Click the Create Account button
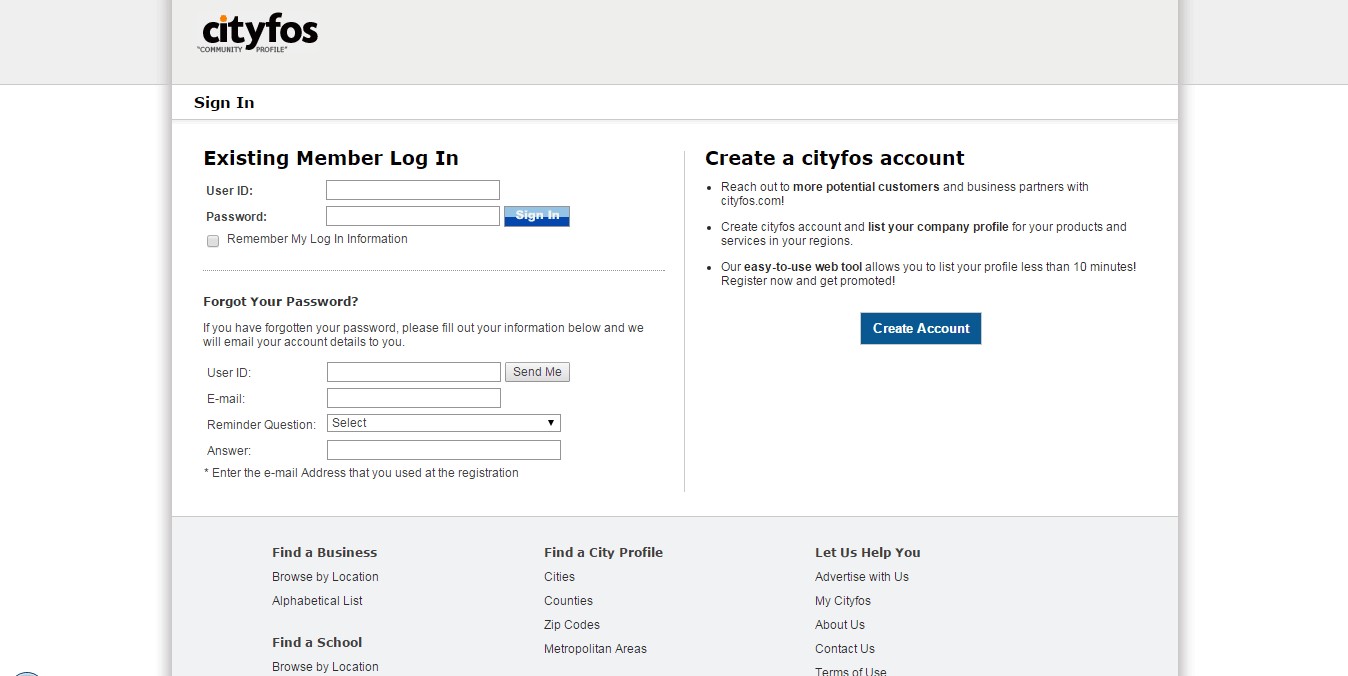Viewport: 1348px width, 676px height. coord(921,328)
